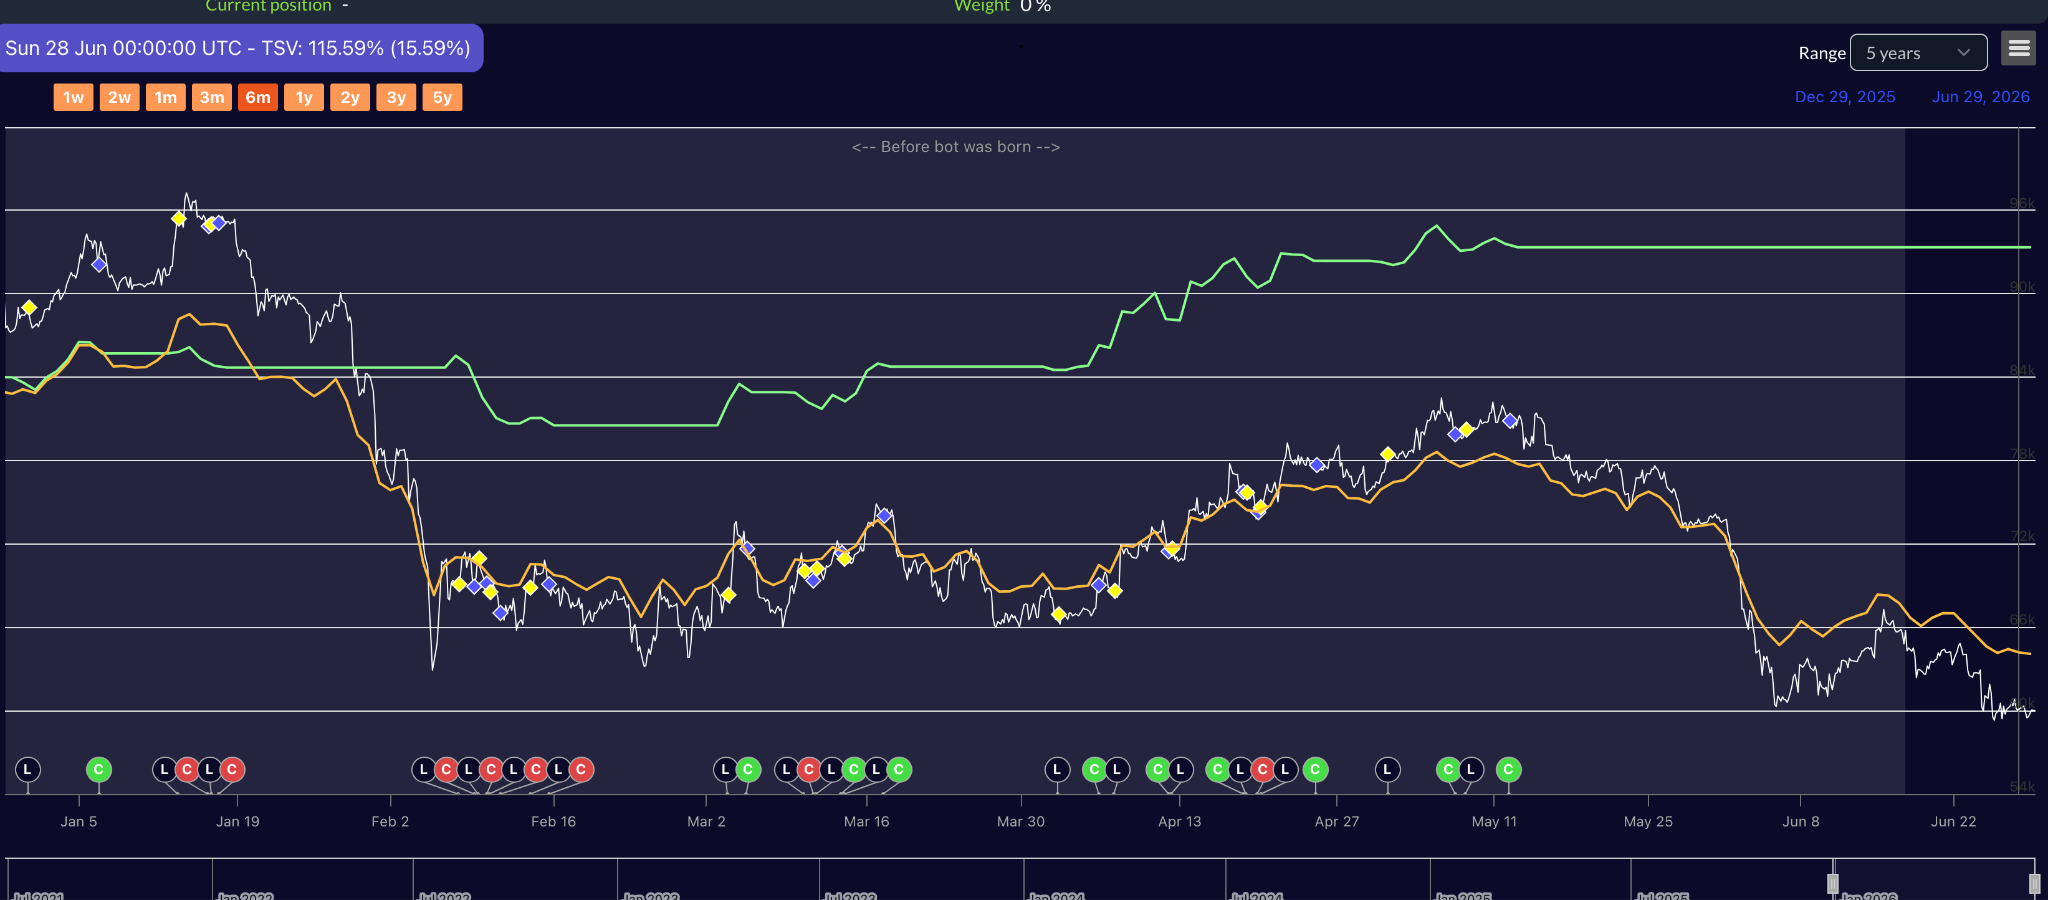Select the 1w zoom button

pos(73,97)
